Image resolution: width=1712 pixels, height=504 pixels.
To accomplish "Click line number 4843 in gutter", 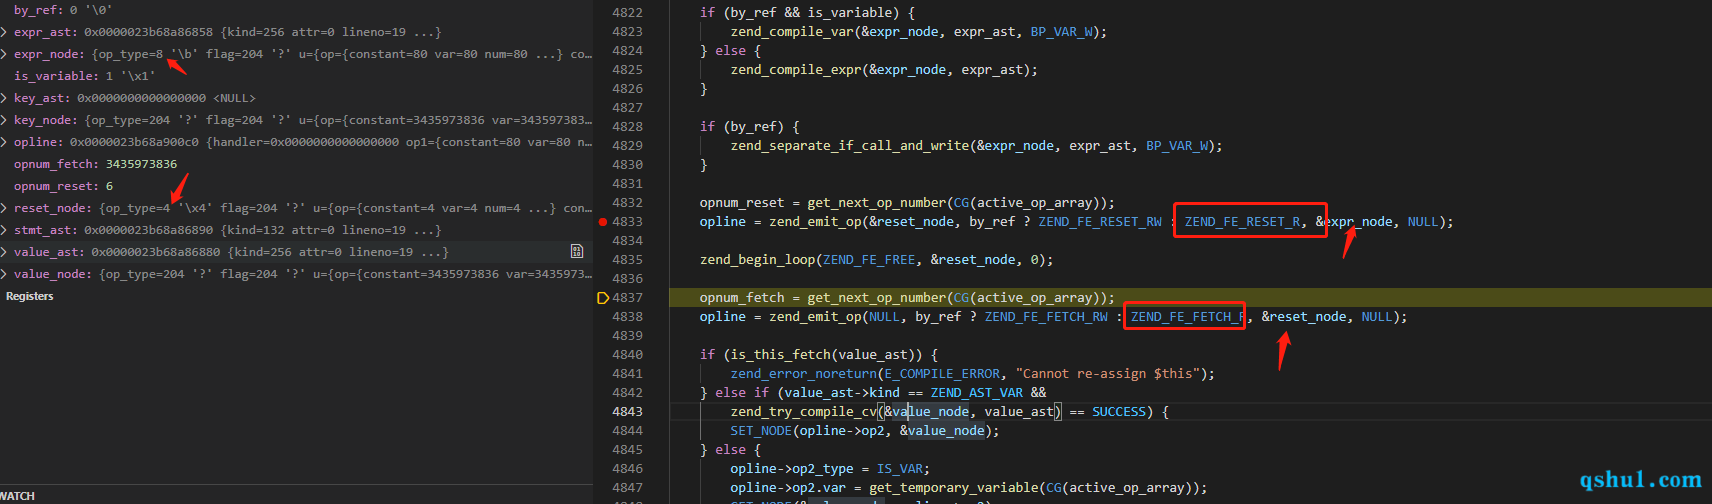I will point(627,412).
